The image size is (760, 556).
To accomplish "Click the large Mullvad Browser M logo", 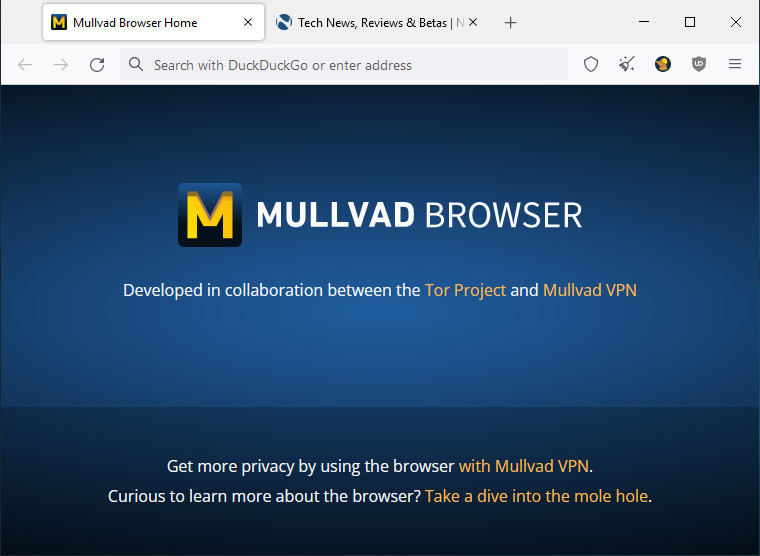I will pos(210,215).
